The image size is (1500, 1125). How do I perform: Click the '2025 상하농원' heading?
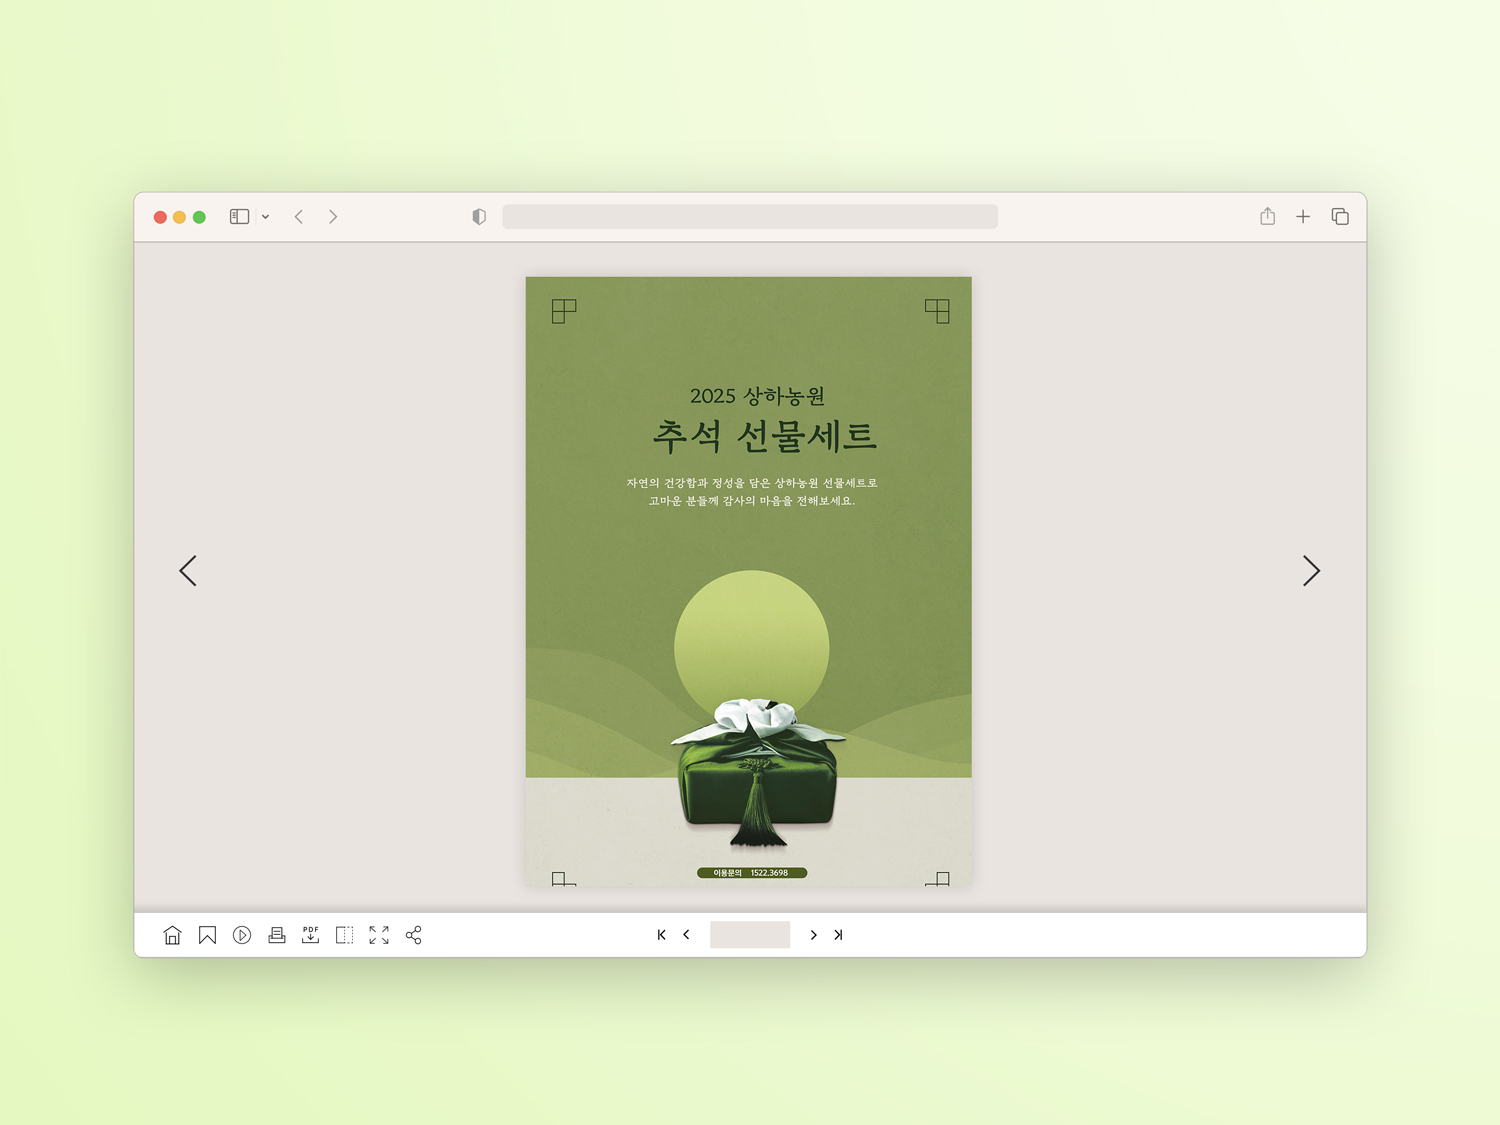pos(757,396)
